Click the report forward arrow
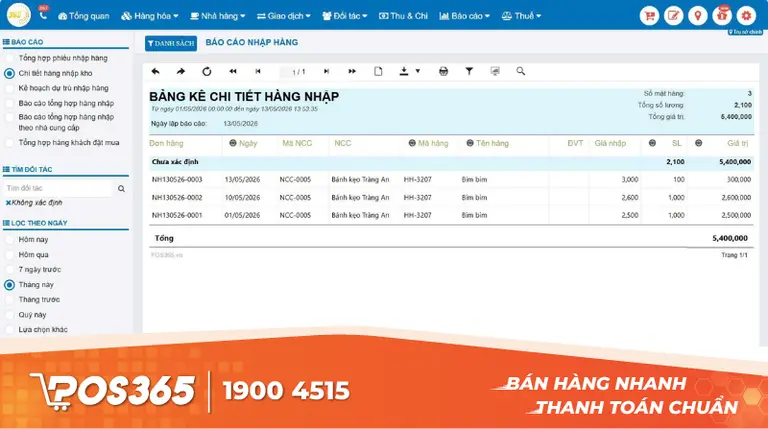The image size is (768, 429). click(181, 72)
